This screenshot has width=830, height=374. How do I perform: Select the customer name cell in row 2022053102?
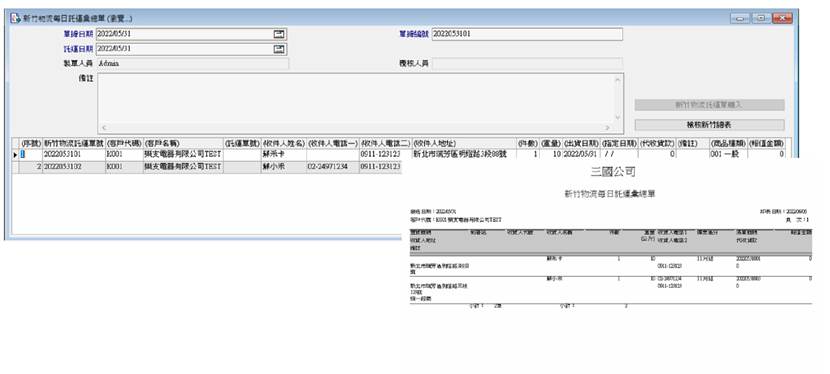click(x=183, y=167)
